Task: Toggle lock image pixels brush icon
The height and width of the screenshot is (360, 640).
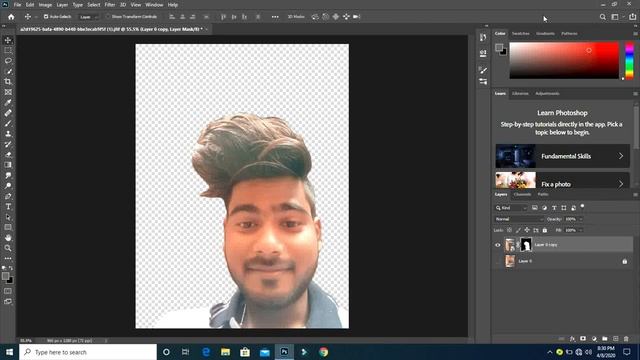Action: pos(518,230)
